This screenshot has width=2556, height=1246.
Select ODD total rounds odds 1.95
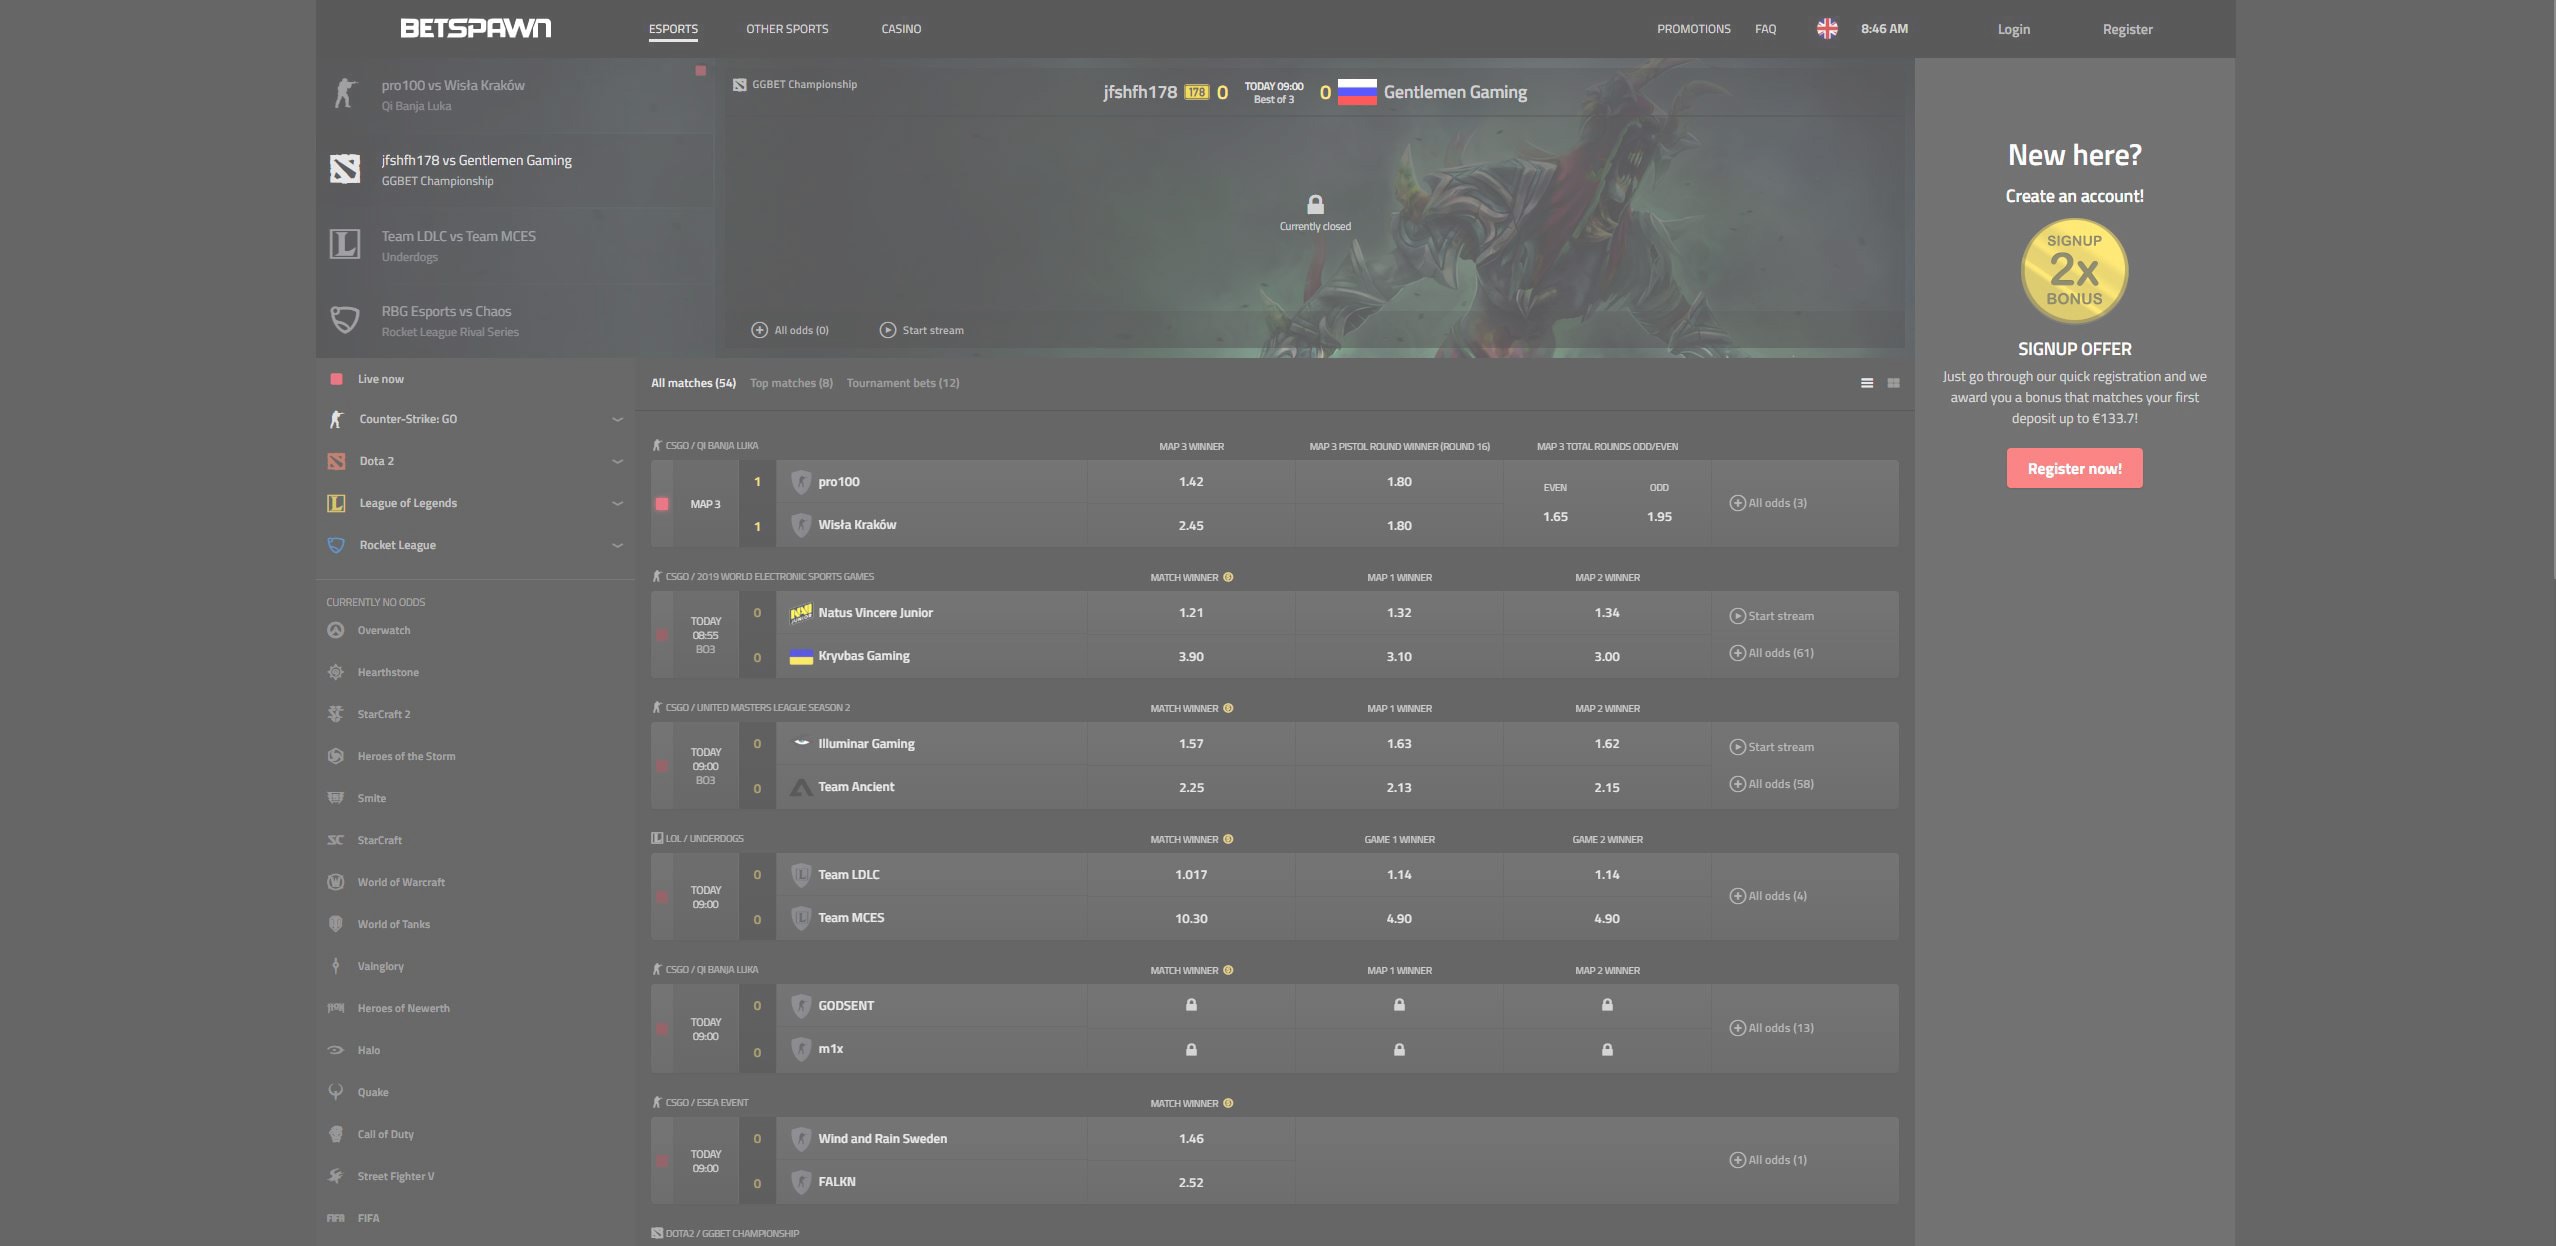[1659, 517]
